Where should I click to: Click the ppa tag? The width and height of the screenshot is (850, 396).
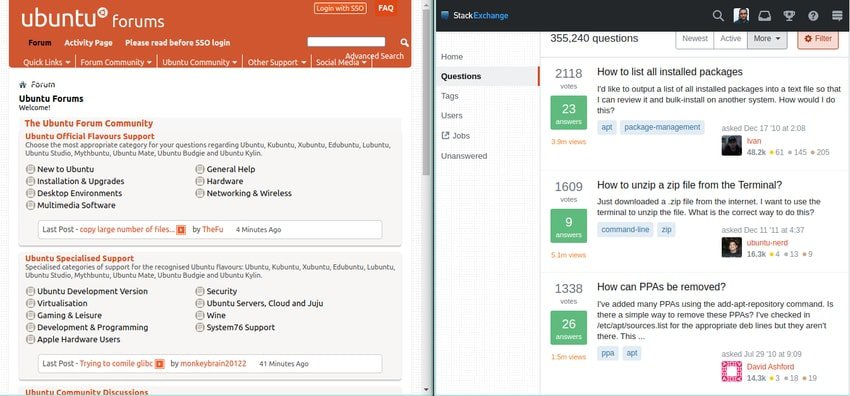coord(608,353)
